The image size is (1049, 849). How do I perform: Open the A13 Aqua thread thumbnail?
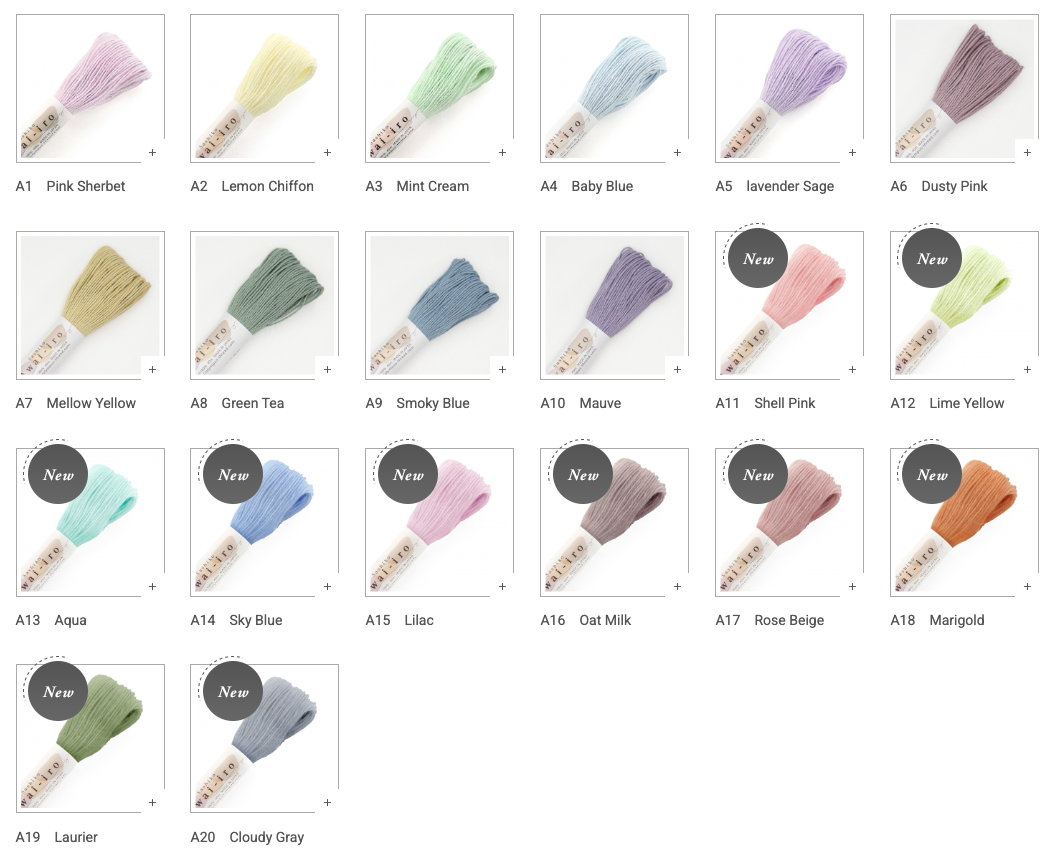[90, 522]
